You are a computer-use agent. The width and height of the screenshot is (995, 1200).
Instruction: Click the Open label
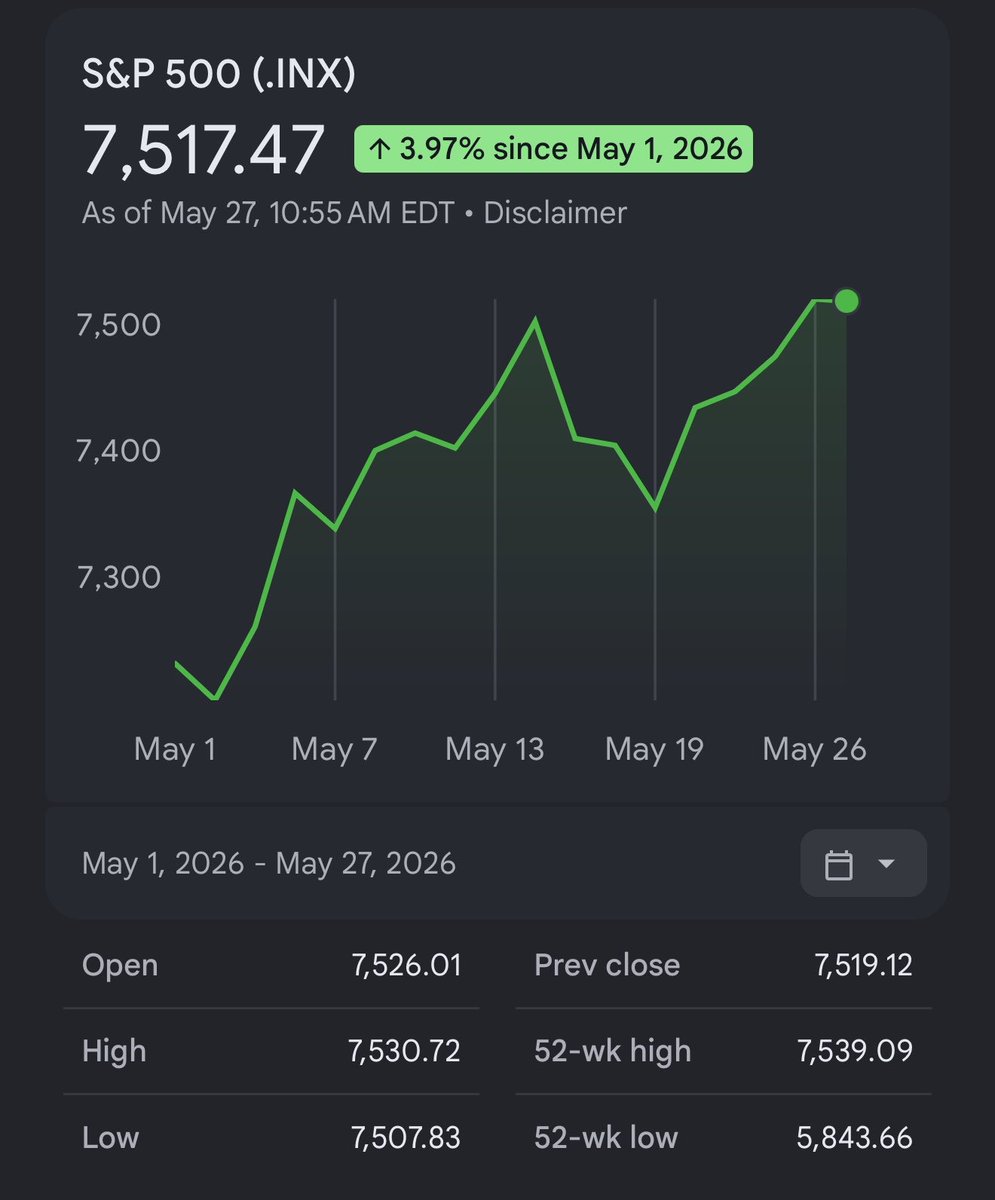tap(120, 965)
